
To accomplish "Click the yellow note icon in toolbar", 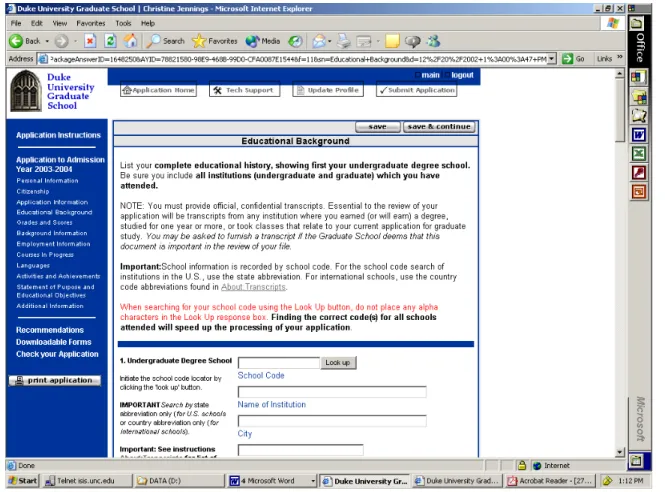I will coord(392,41).
